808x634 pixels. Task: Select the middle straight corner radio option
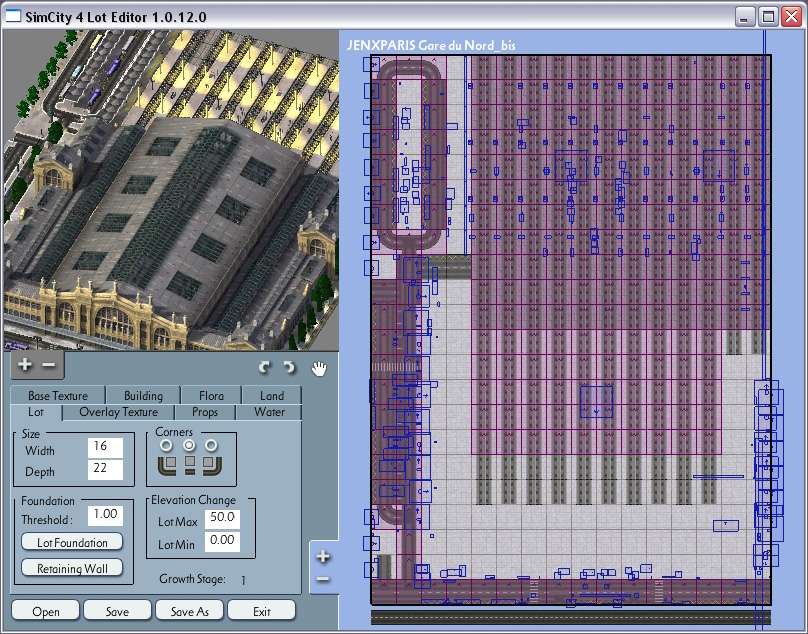[x=189, y=445]
